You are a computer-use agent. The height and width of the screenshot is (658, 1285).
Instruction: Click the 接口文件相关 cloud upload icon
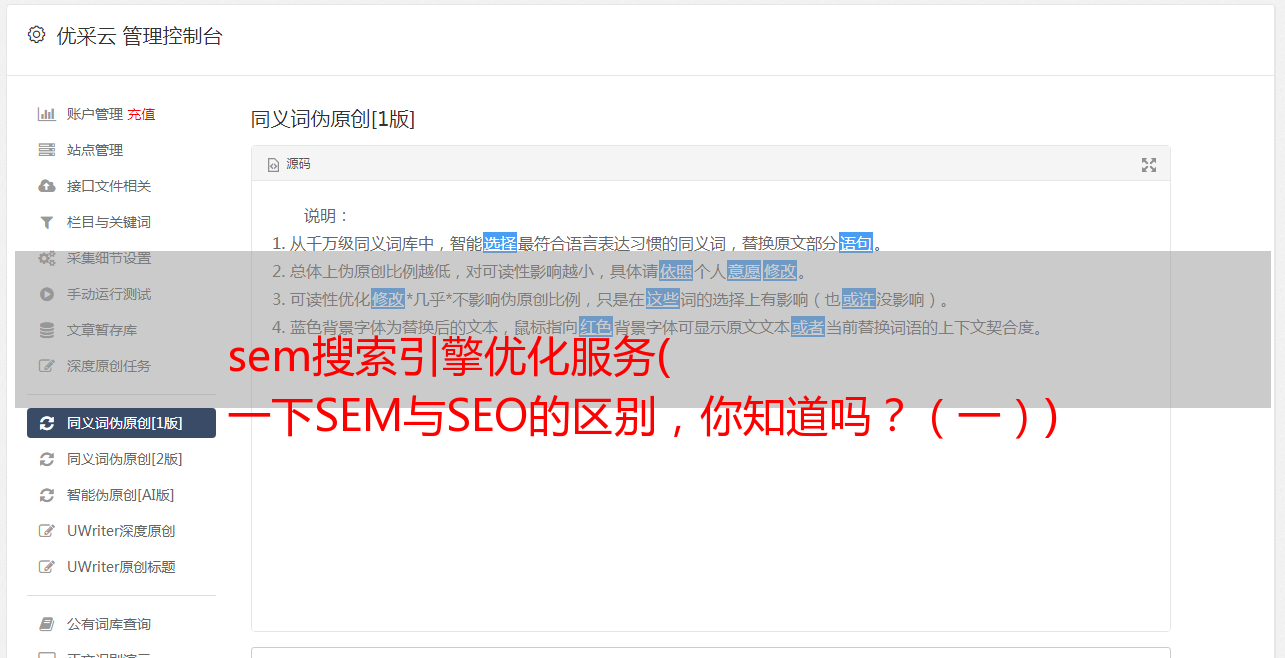click(x=46, y=186)
